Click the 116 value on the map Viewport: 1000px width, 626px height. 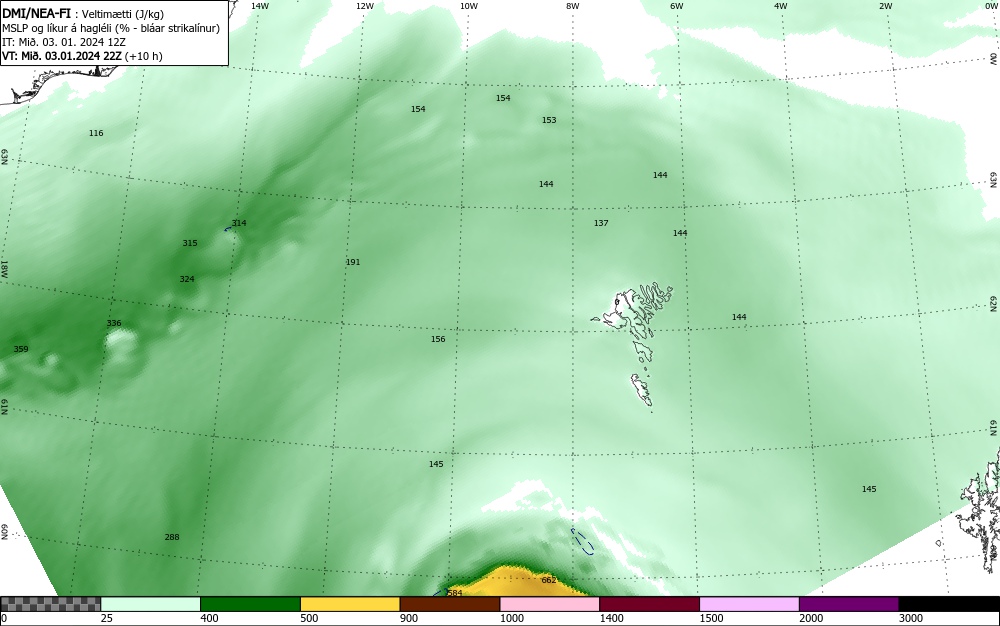96,133
